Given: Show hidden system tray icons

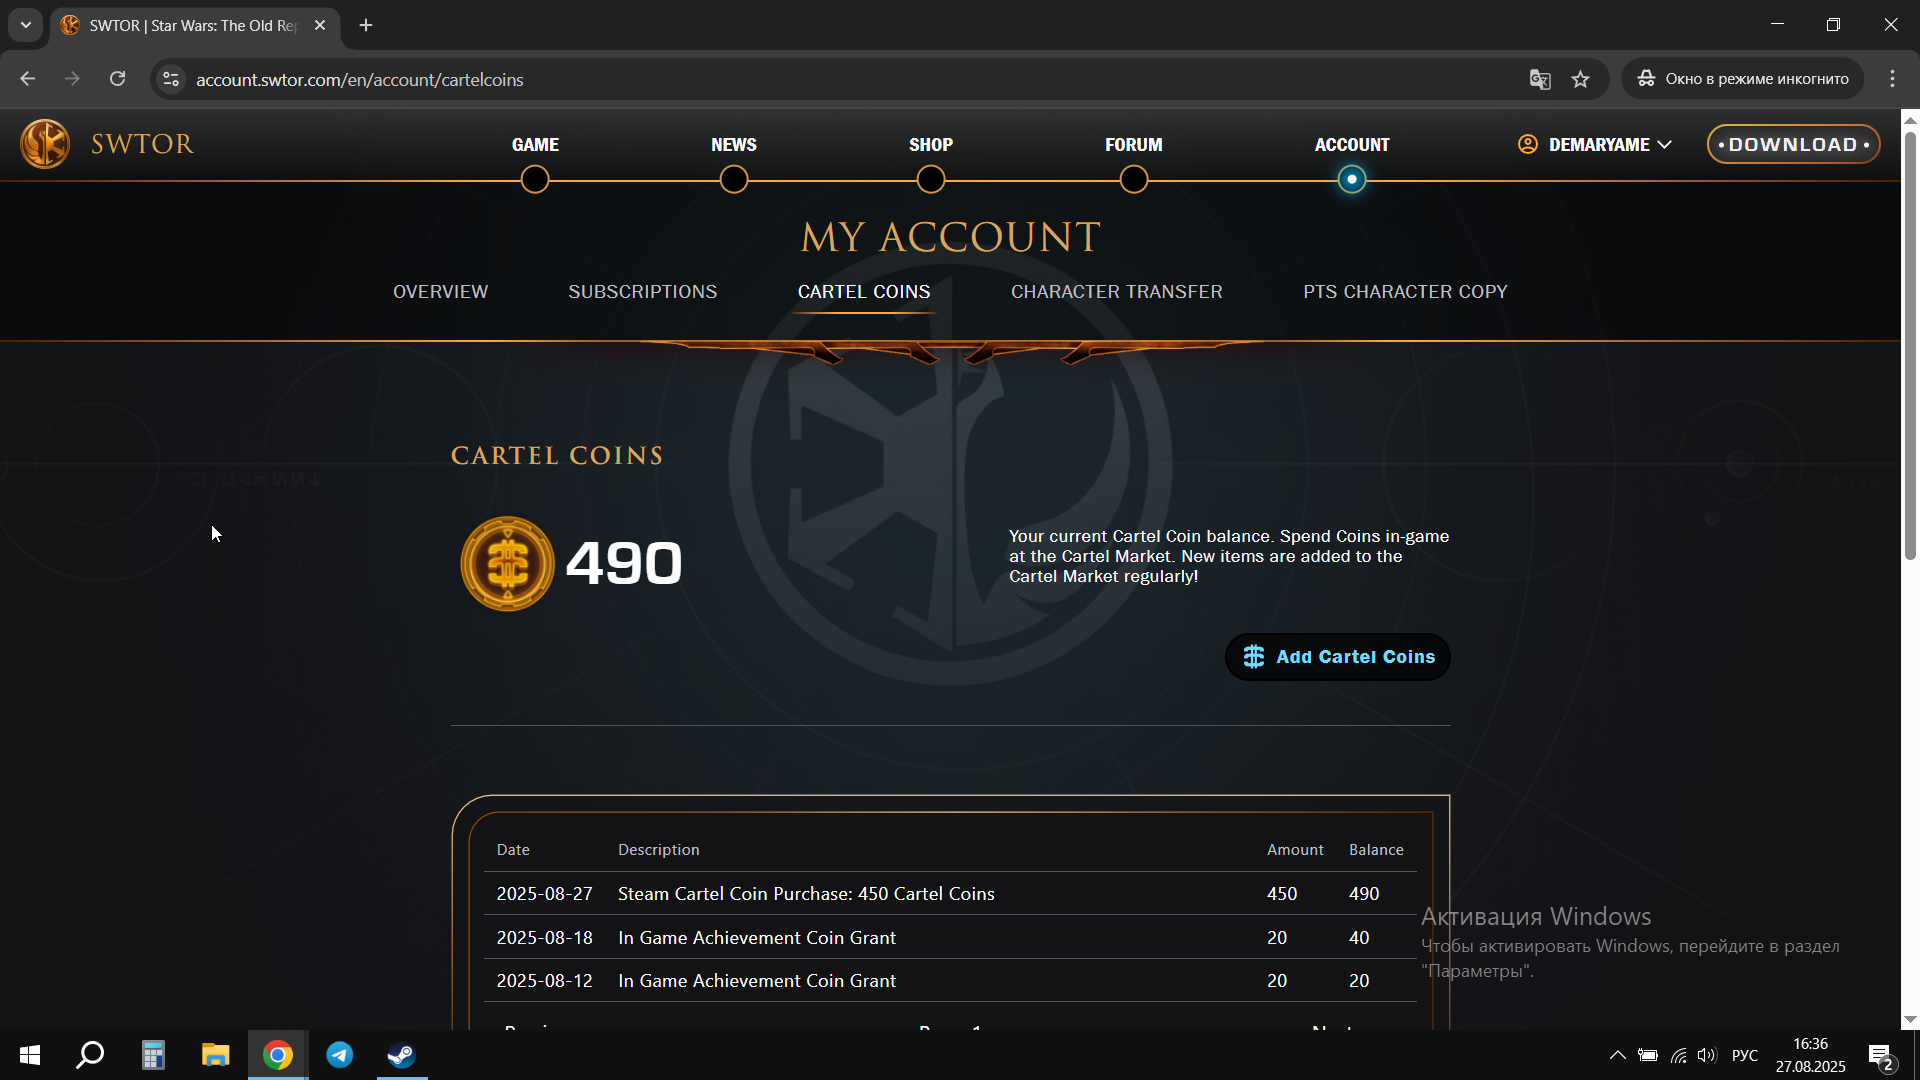Looking at the screenshot, I should (x=1617, y=1055).
